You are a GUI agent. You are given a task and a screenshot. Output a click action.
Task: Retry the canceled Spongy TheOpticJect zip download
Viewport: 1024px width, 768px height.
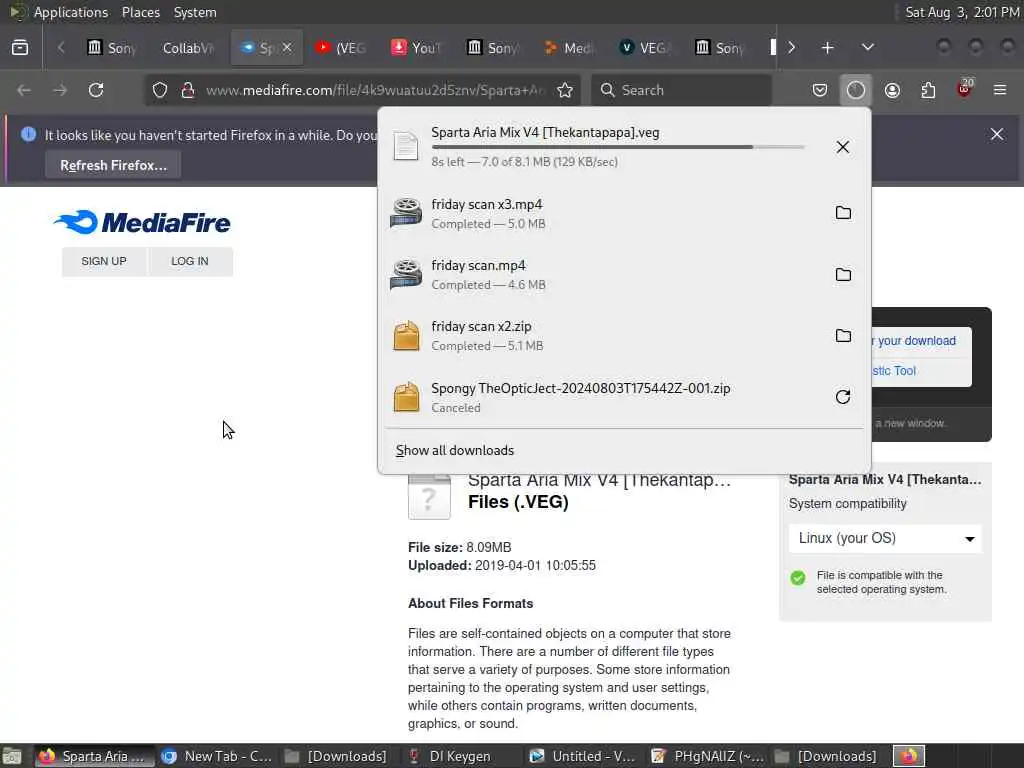(843, 397)
